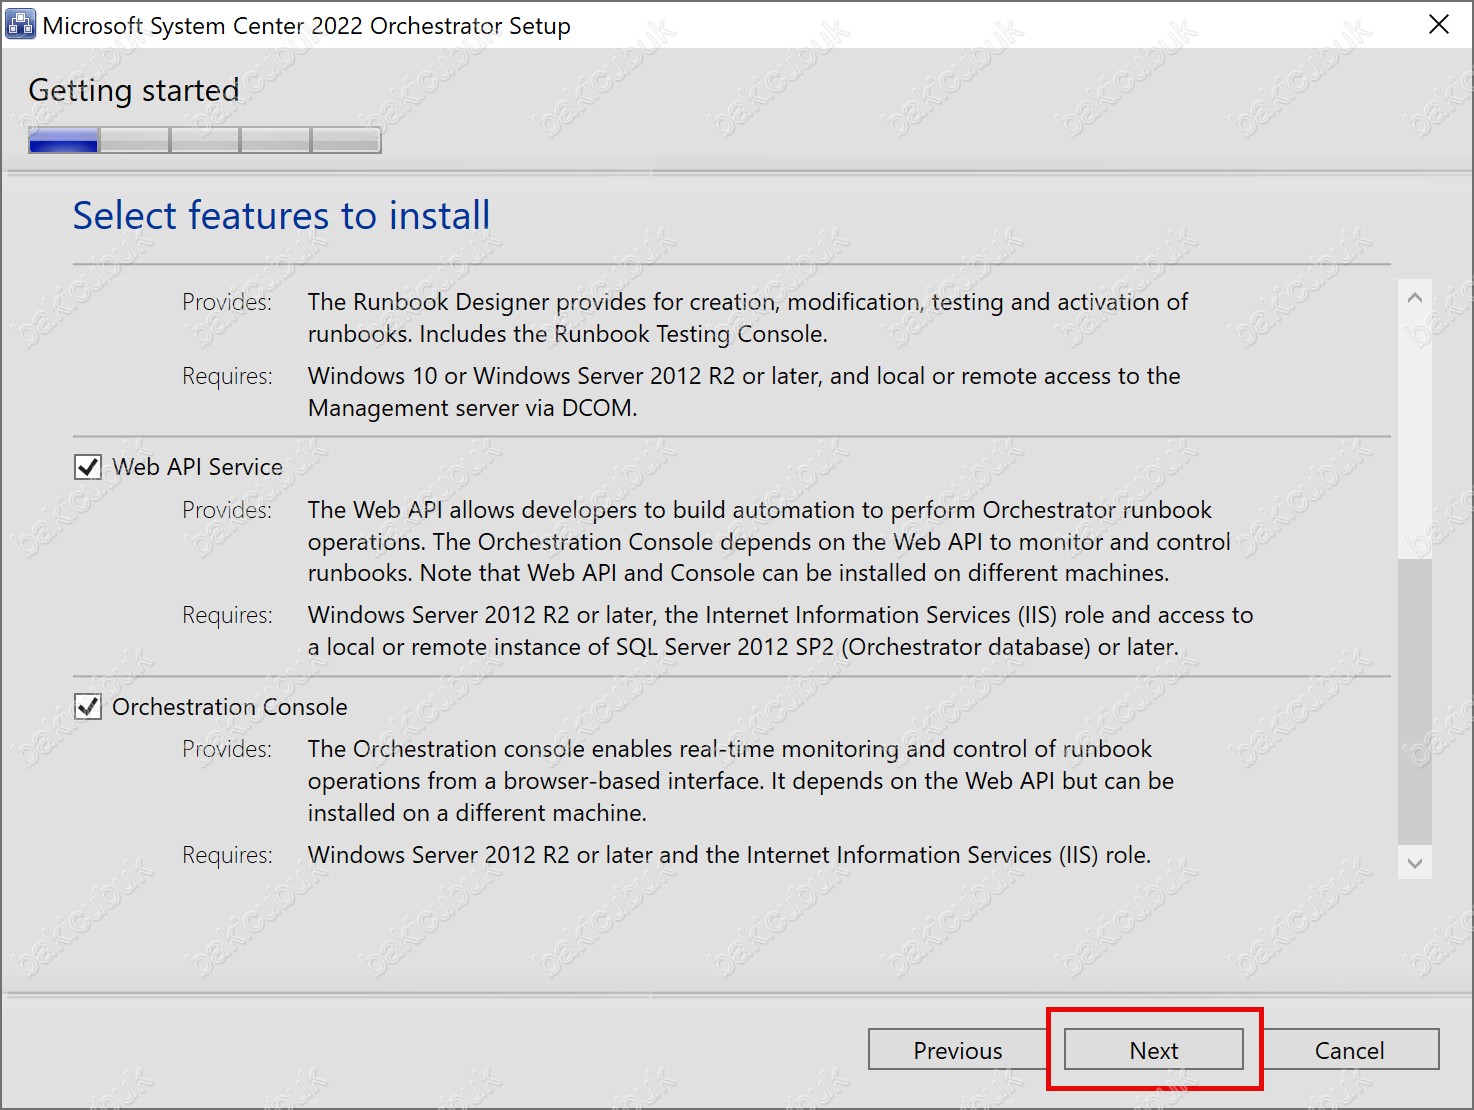
Task: Click the Orchestration Console 'Provides:' label
Action: 227,749
